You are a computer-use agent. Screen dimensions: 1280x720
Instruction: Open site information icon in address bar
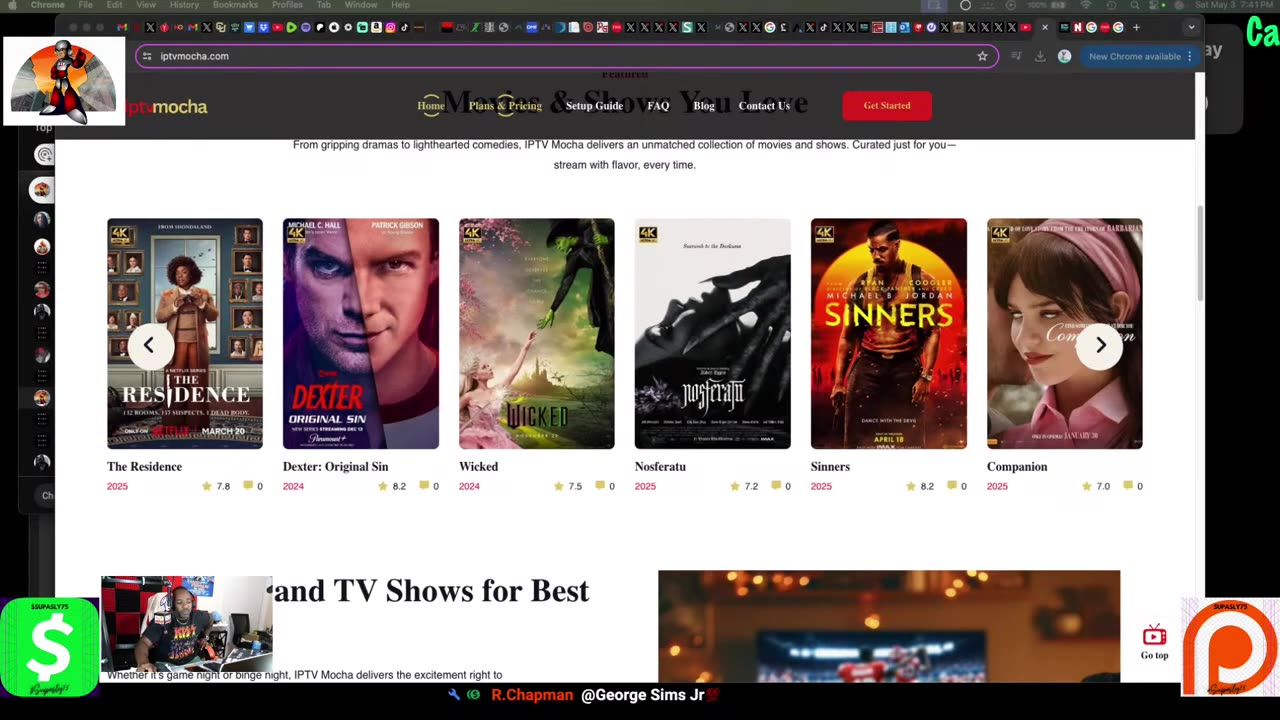[x=147, y=56]
